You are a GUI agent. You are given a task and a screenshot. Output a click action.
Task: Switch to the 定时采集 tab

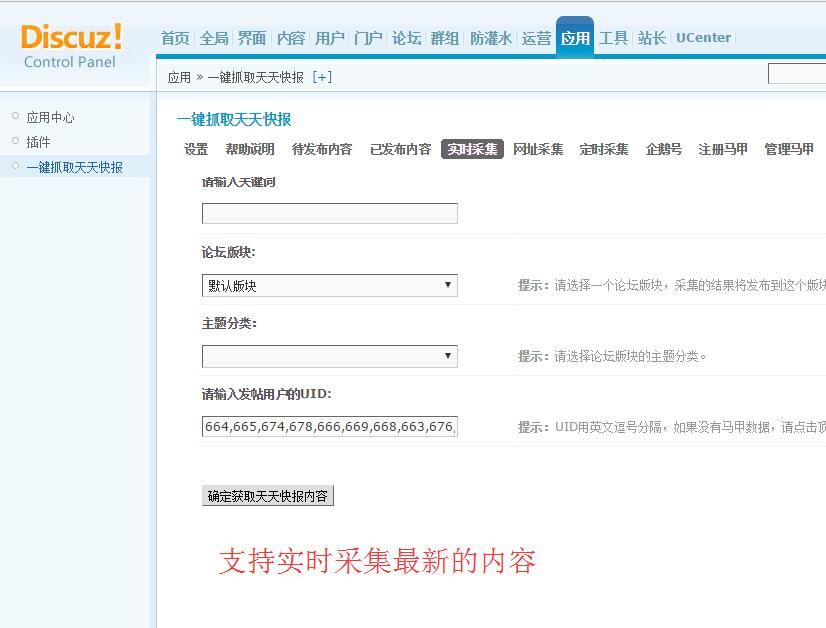click(604, 149)
